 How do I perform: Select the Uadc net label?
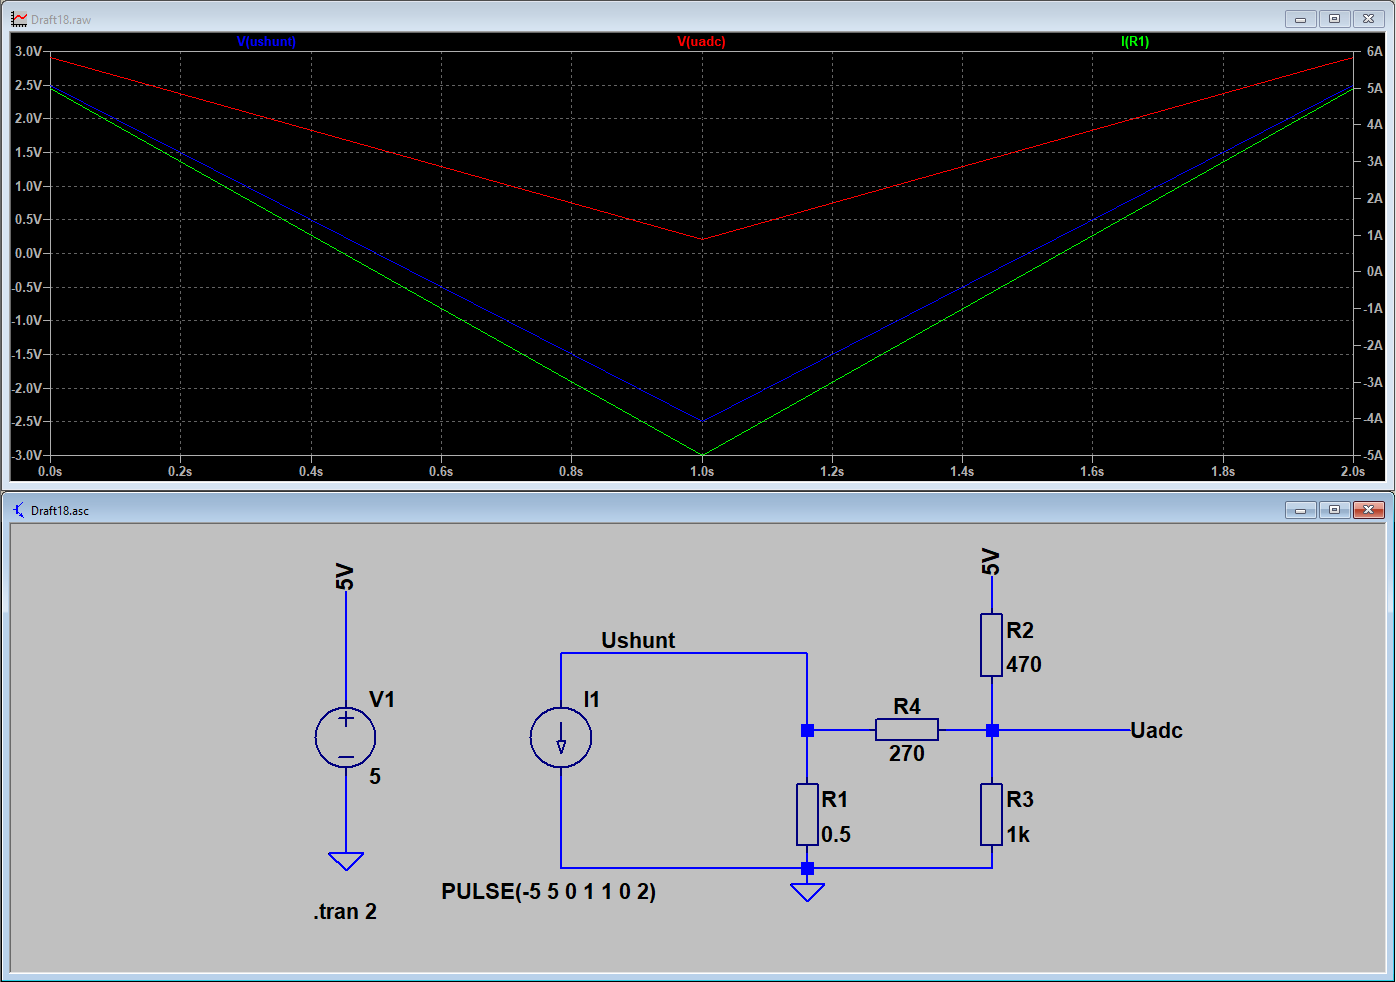click(x=1156, y=730)
